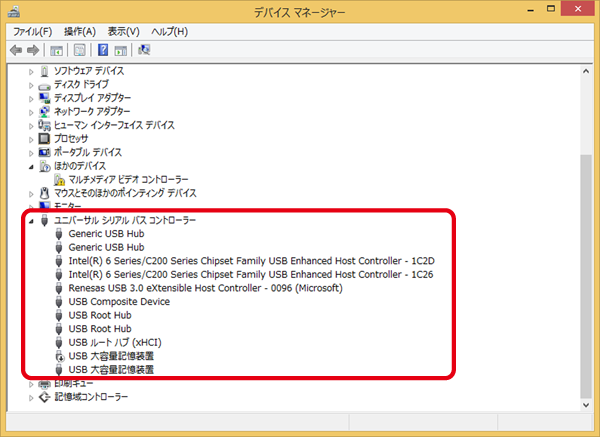Select Intel USB Enhanced Host Controller 1C2D
Screen dimensions: 600x437
pyautogui.click(x=251, y=261)
